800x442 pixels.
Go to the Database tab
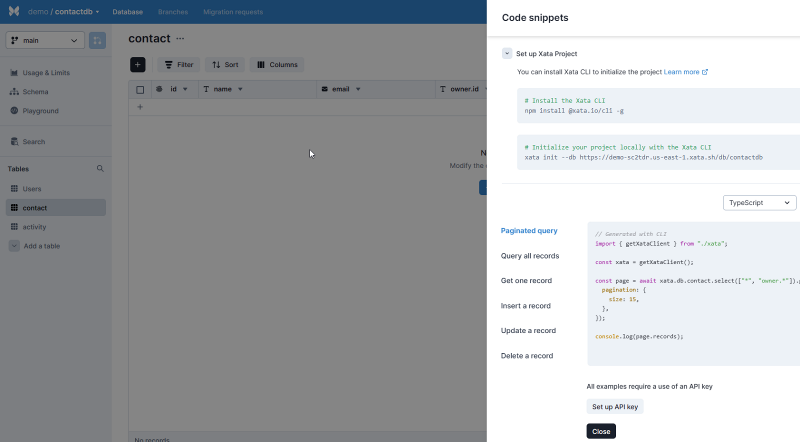pyautogui.click(x=128, y=12)
